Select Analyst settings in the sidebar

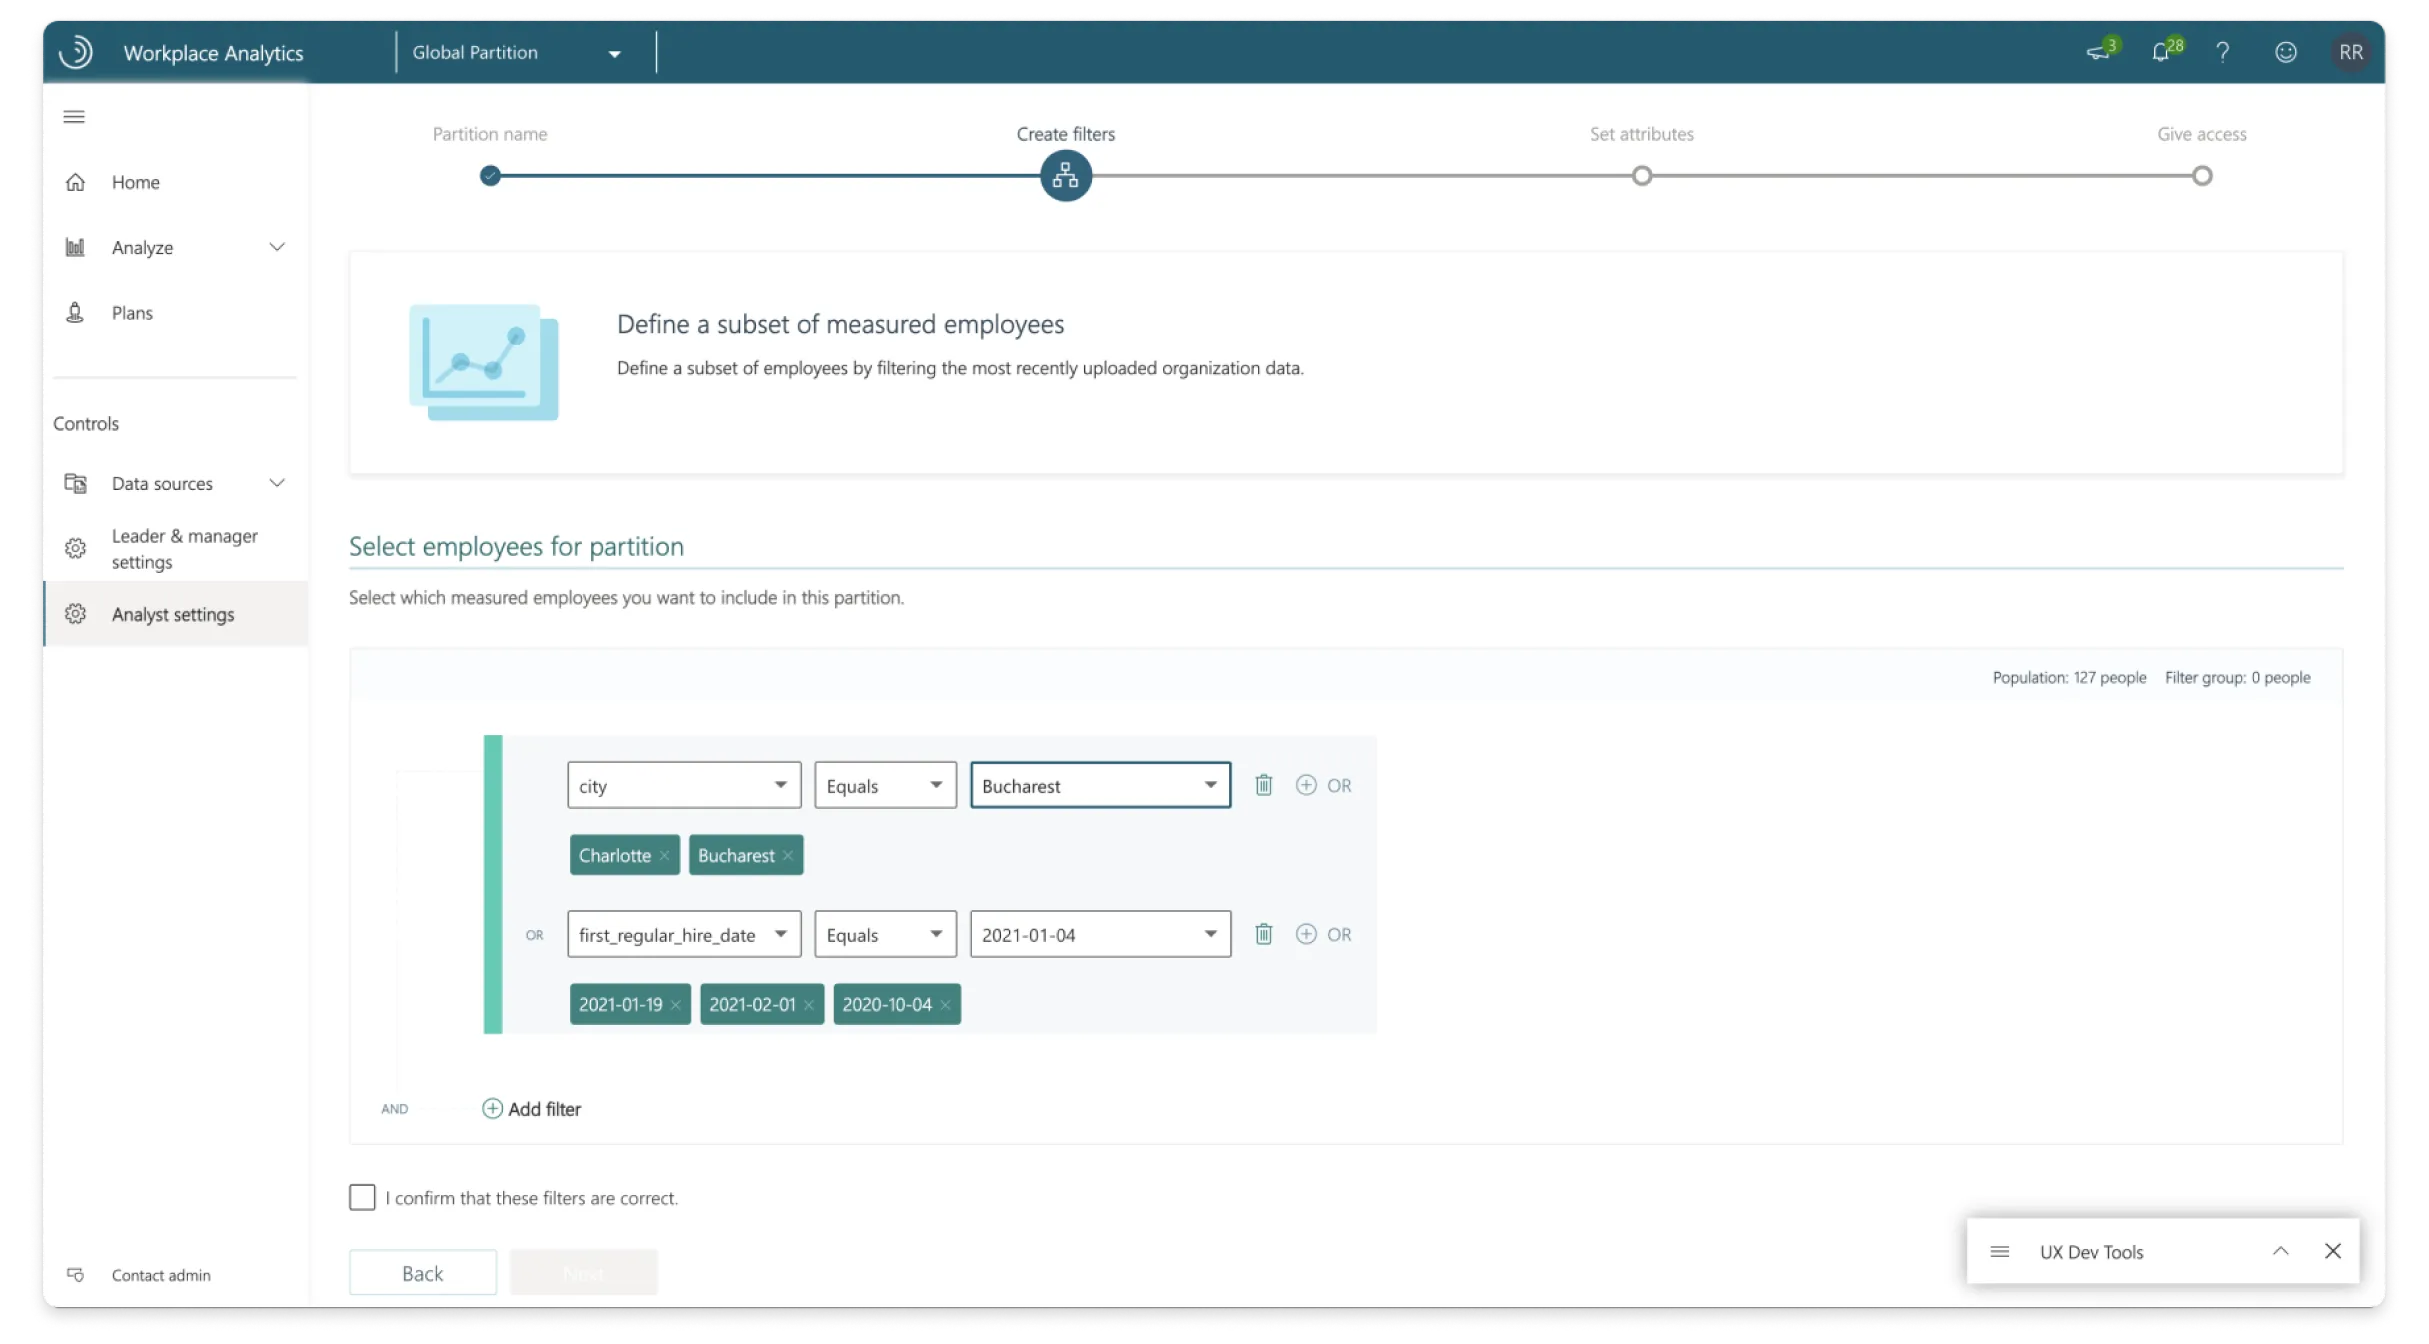pos(173,614)
